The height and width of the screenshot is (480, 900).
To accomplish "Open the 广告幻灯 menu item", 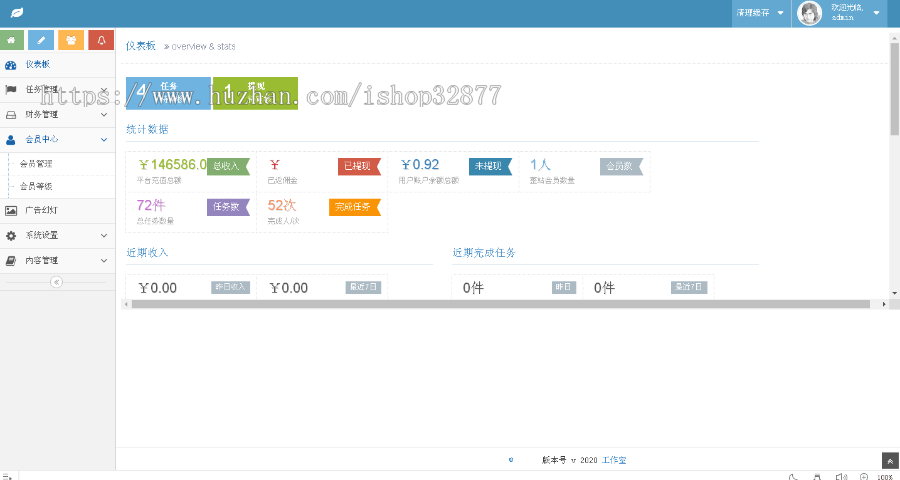I will [x=57, y=211].
